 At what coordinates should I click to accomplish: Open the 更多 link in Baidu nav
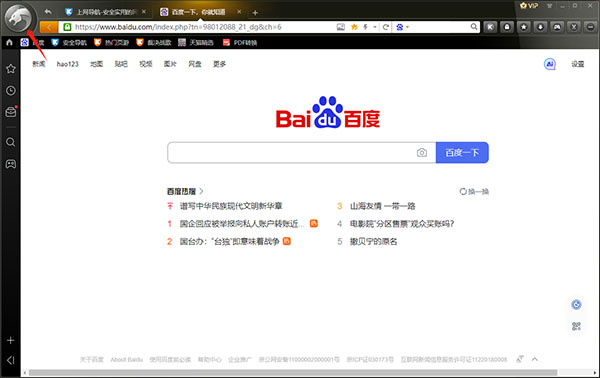[x=219, y=64]
